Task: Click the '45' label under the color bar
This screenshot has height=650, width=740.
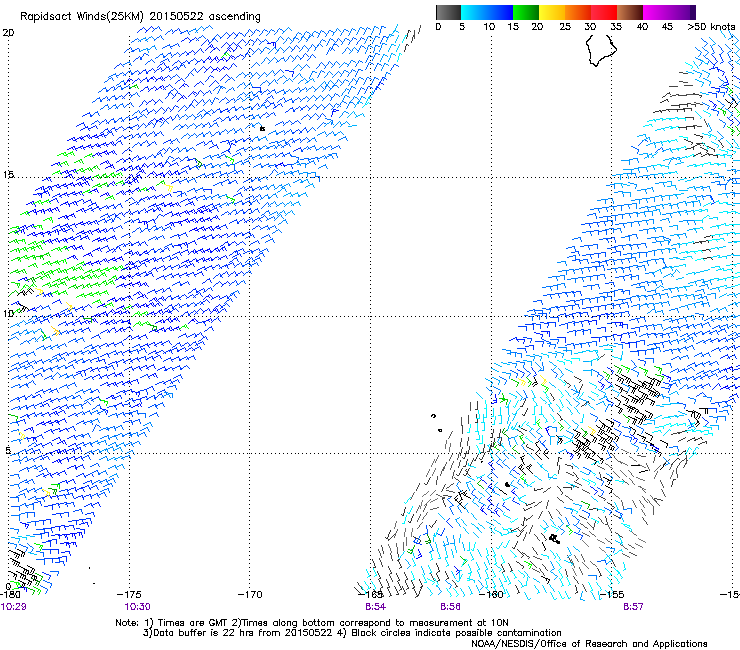Action: pos(667,27)
